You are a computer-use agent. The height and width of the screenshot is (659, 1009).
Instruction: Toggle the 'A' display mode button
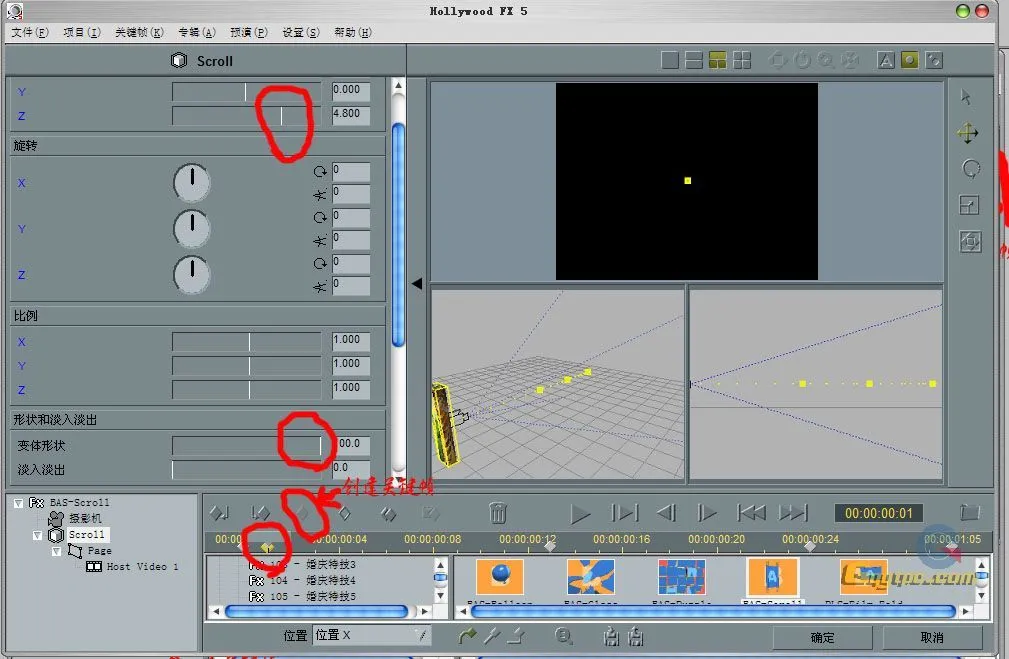click(886, 61)
